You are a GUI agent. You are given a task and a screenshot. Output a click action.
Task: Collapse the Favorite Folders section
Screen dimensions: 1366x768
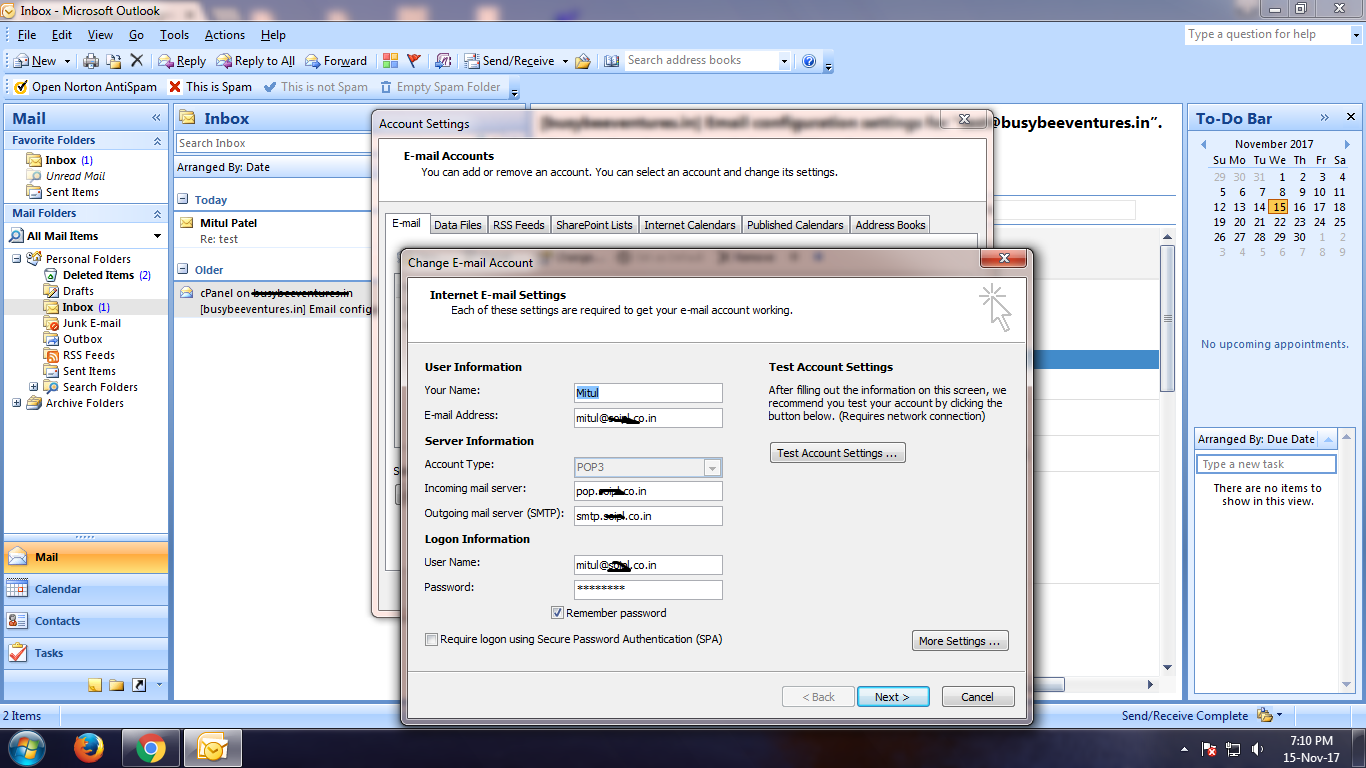pyautogui.click(x=157, y=141)
